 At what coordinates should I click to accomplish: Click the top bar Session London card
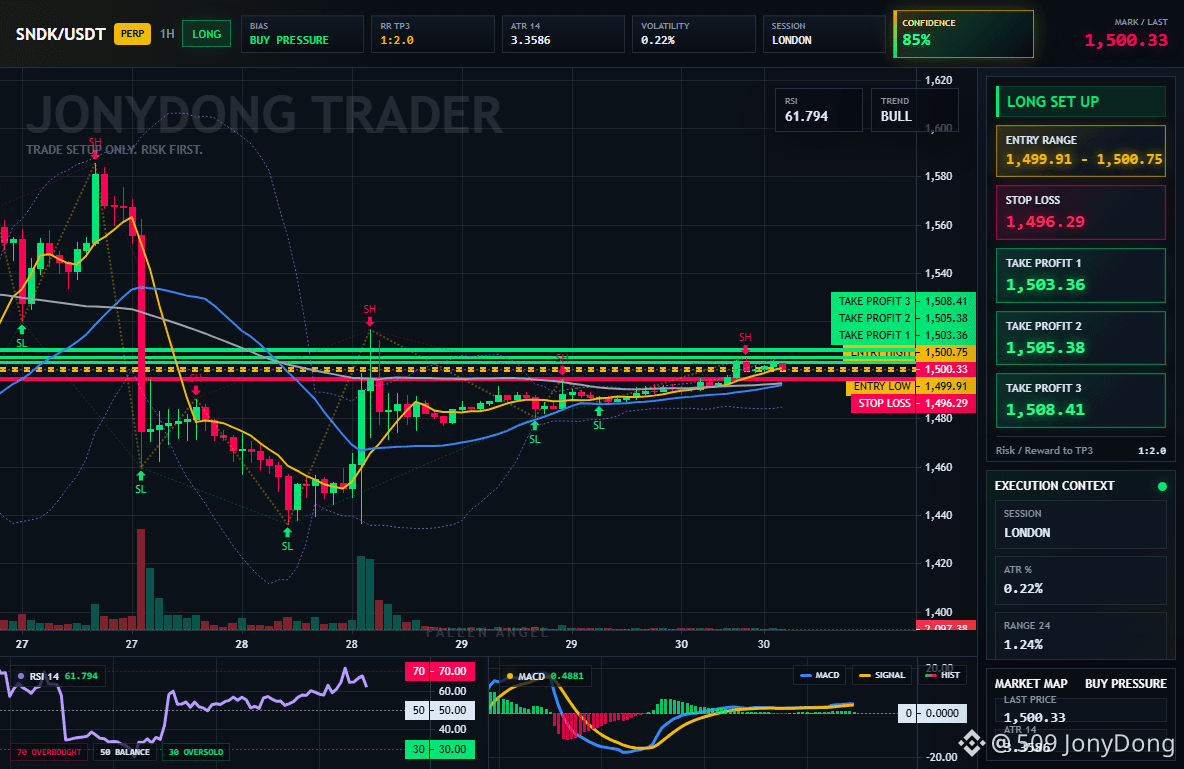coord(824,34)
